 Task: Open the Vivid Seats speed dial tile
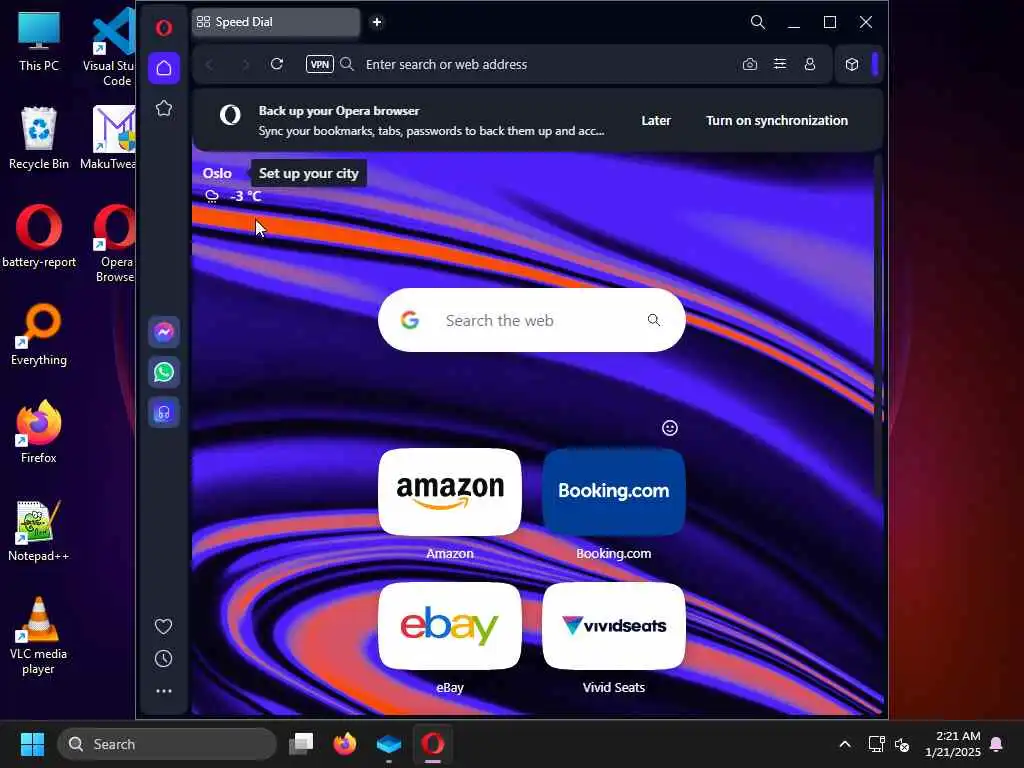click(x=614, y=626)
